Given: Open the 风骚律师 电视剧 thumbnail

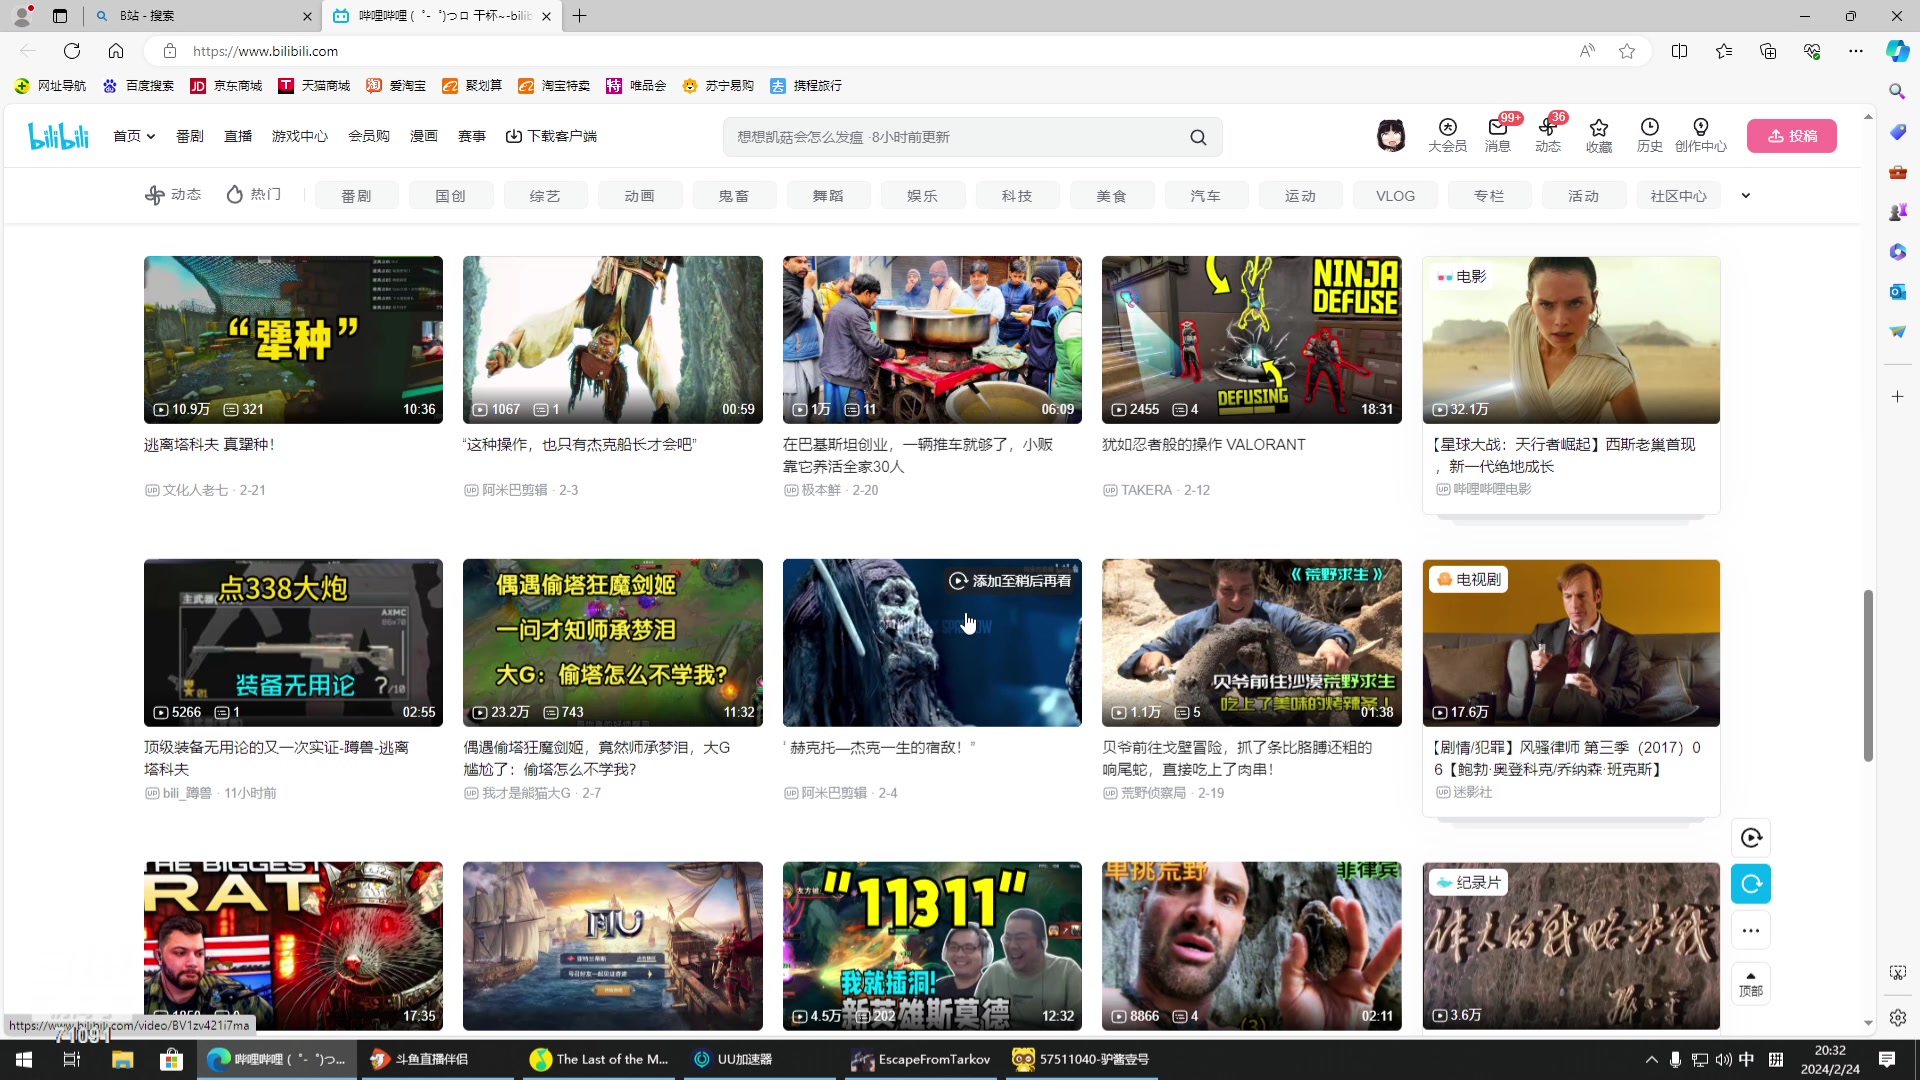Looking at the screenshot, I should [1571, 643].
